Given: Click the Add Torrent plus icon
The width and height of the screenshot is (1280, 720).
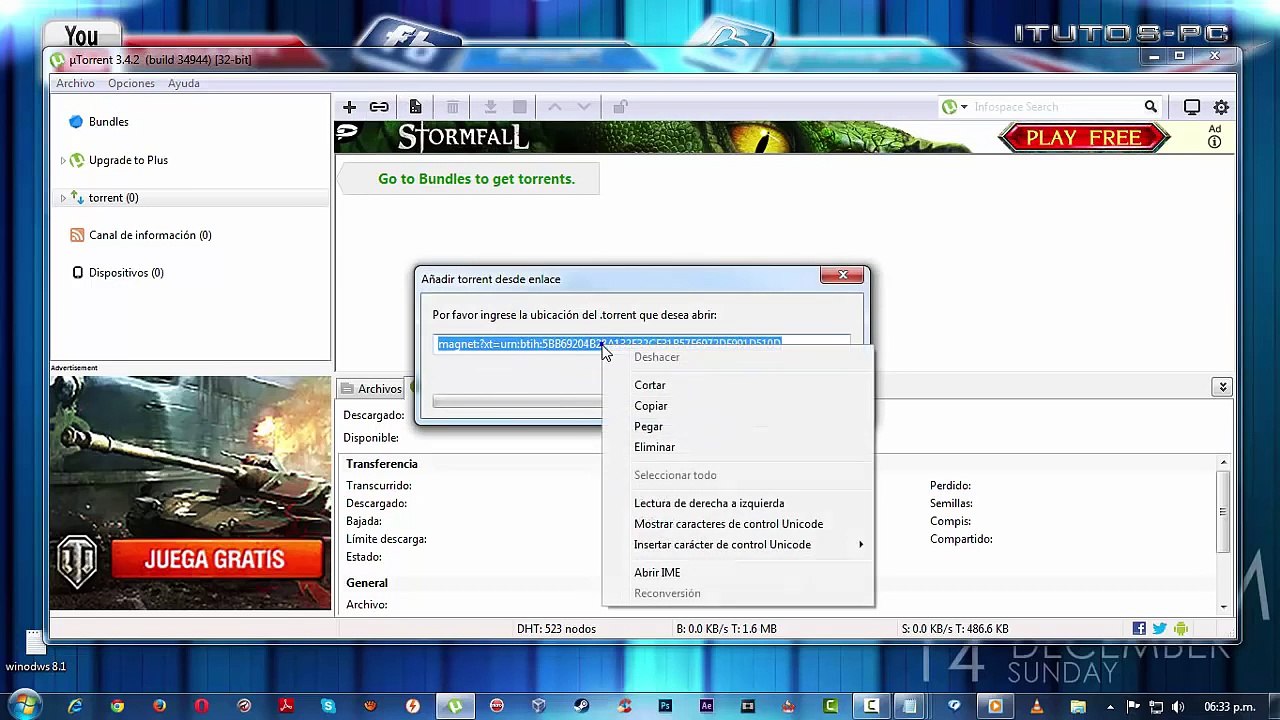Looking at the screenshot, I should point(349,107).
